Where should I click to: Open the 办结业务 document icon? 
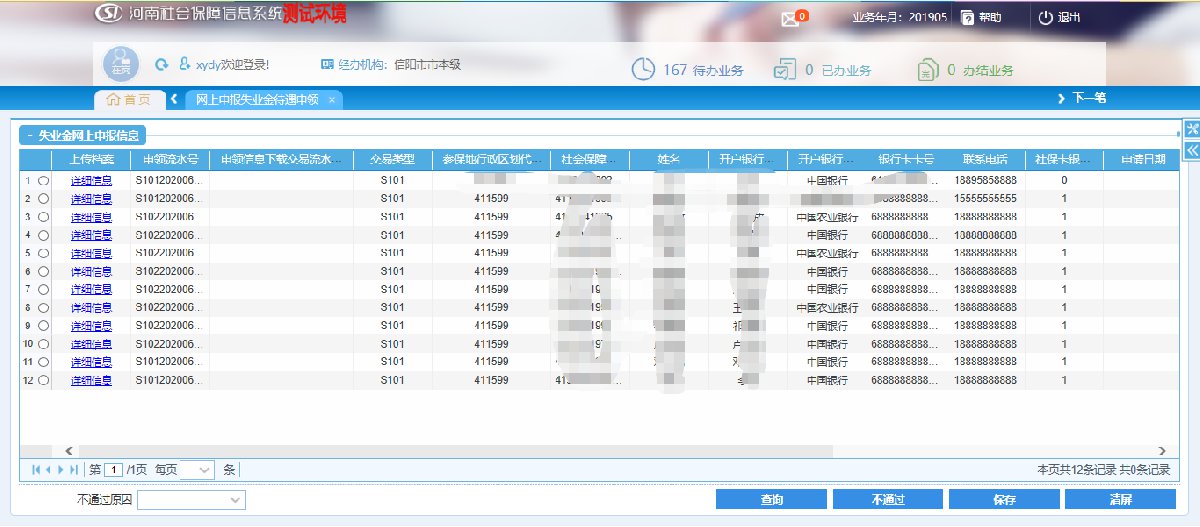927,69
